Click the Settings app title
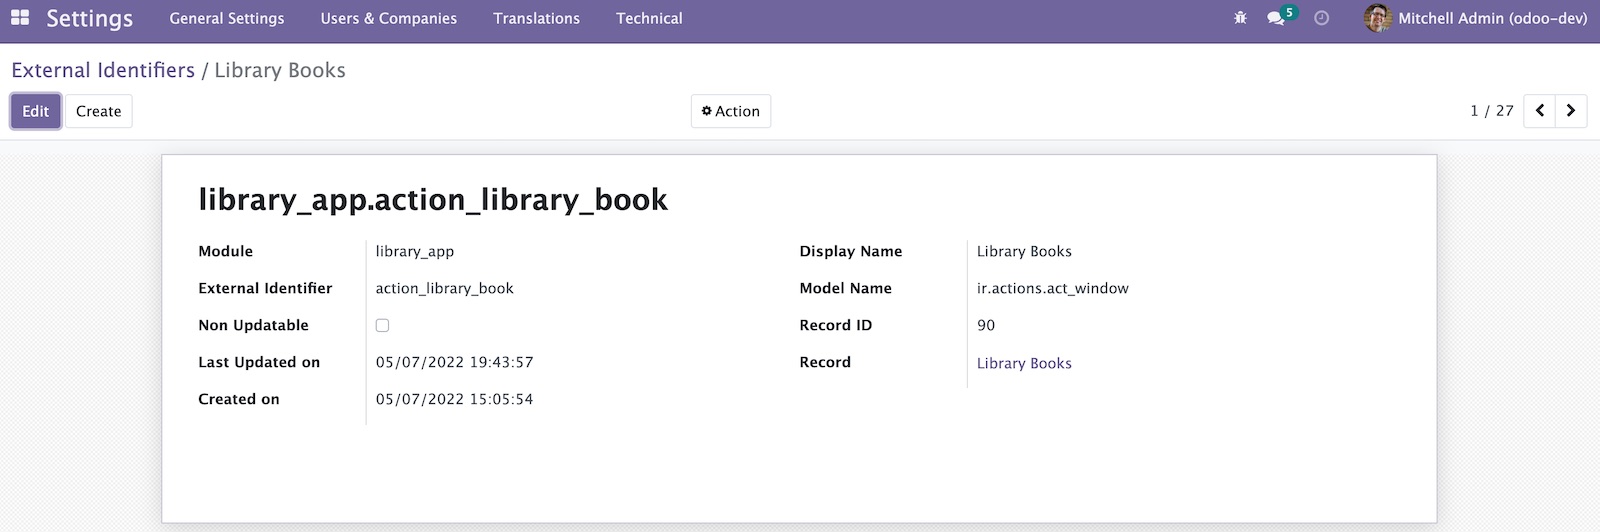Image resolution: width=1600 pixels, height=532 pixels. click(x=89, y=19)
